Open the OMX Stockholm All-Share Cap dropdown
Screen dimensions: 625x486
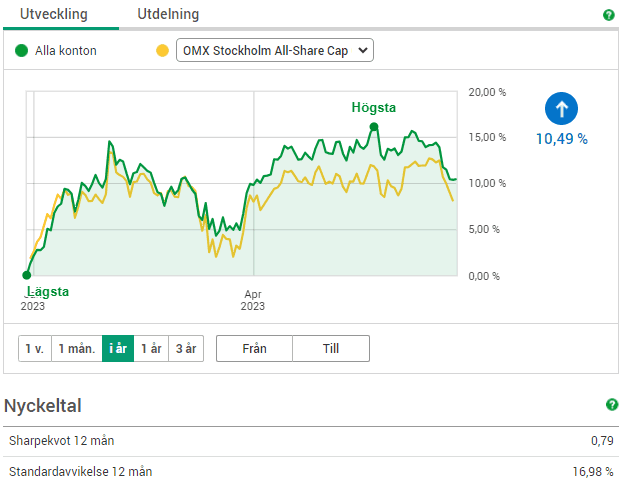tap(274, 50)
